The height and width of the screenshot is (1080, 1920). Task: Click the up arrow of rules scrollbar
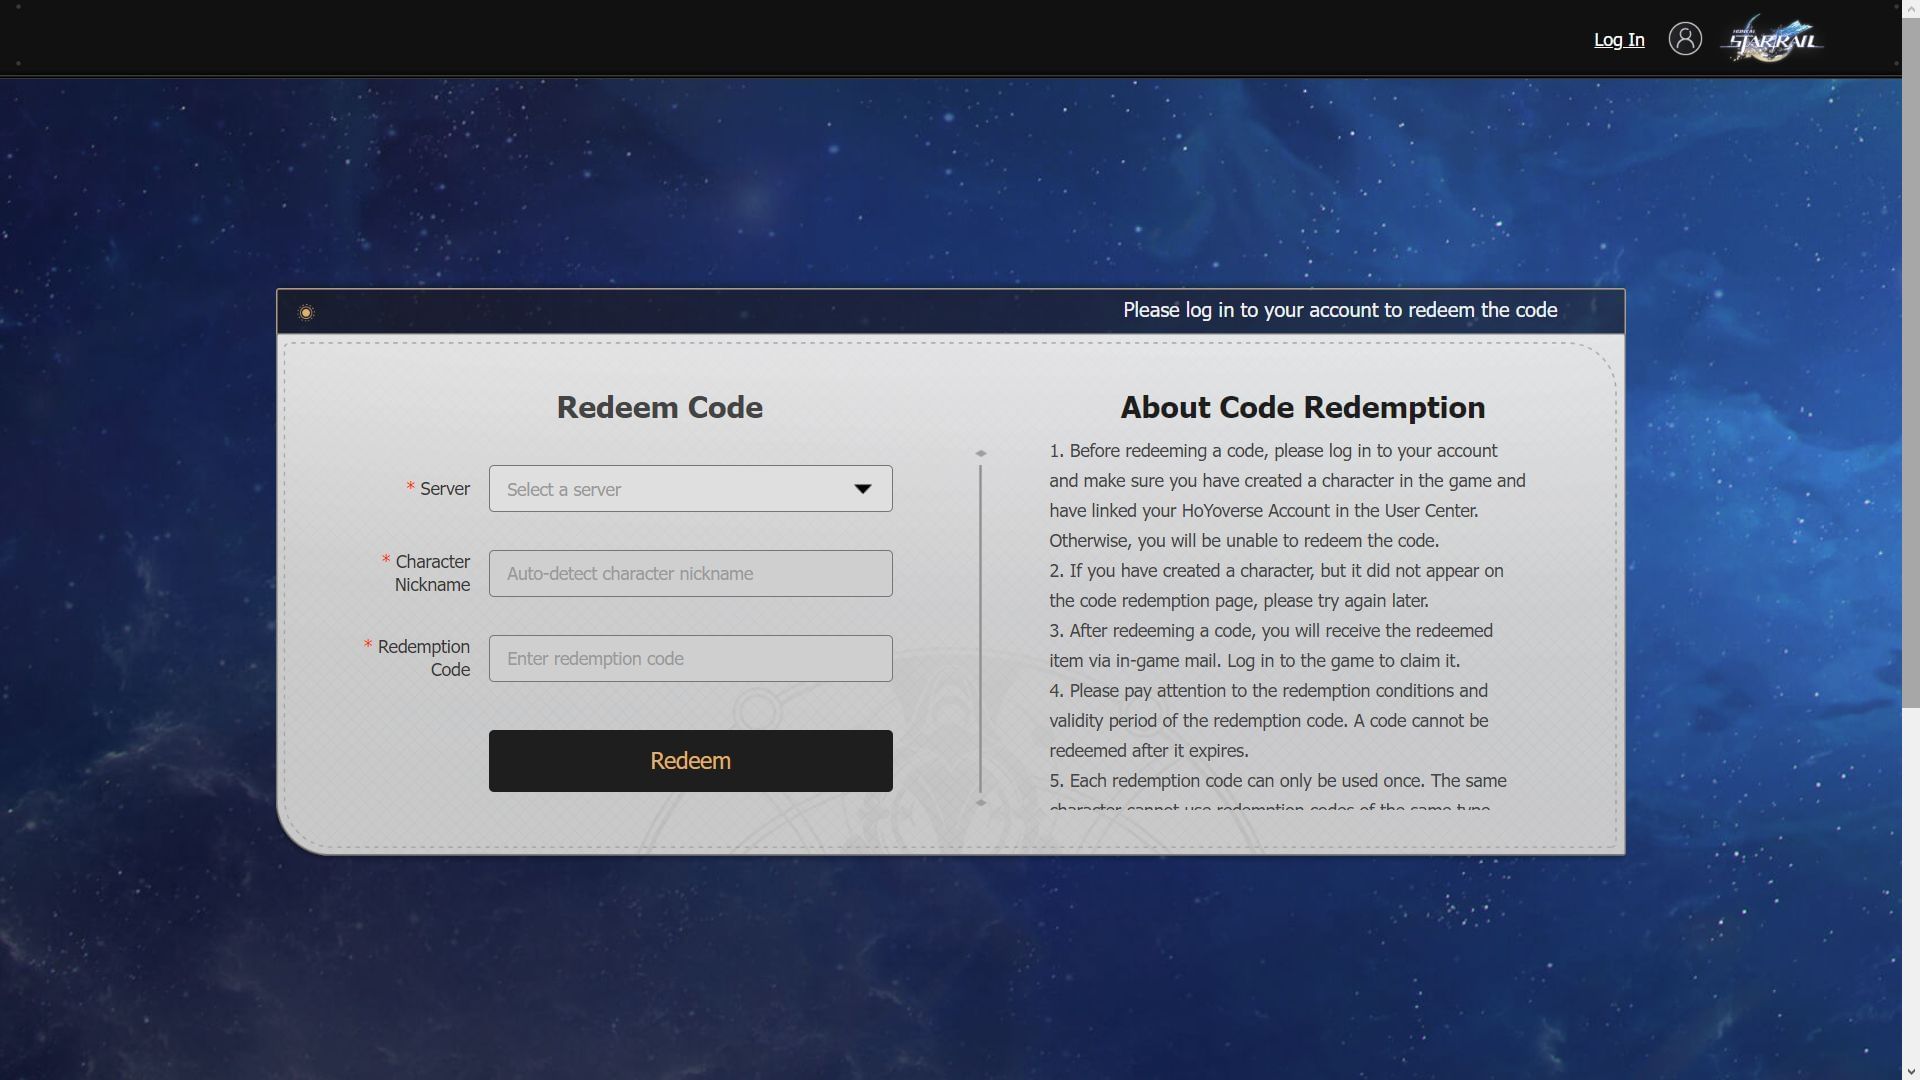[981, 453]
